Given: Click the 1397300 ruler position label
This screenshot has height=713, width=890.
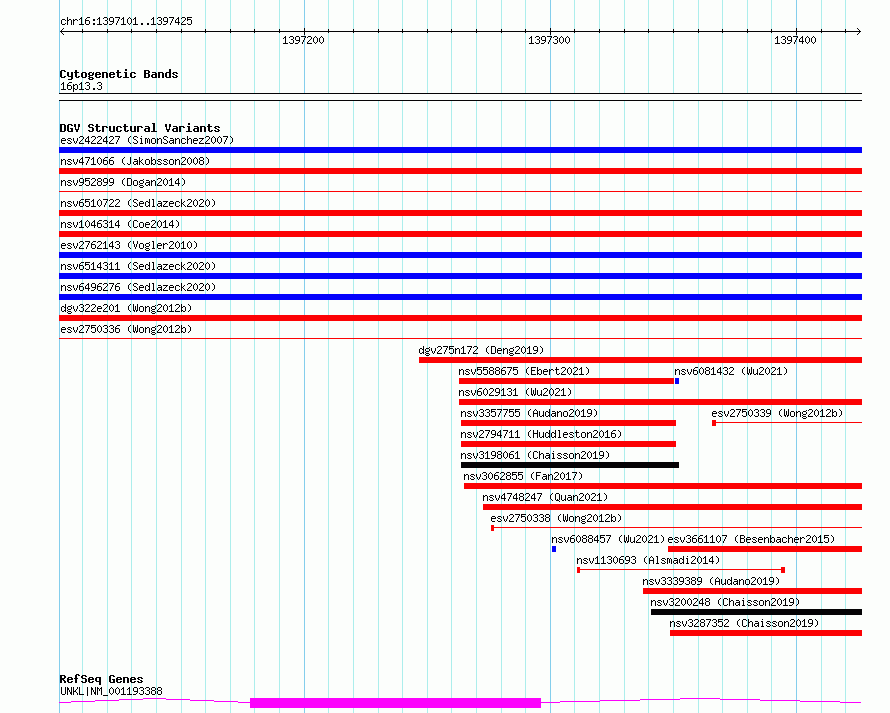Looking at the screenshot, I should pos(549,40).
